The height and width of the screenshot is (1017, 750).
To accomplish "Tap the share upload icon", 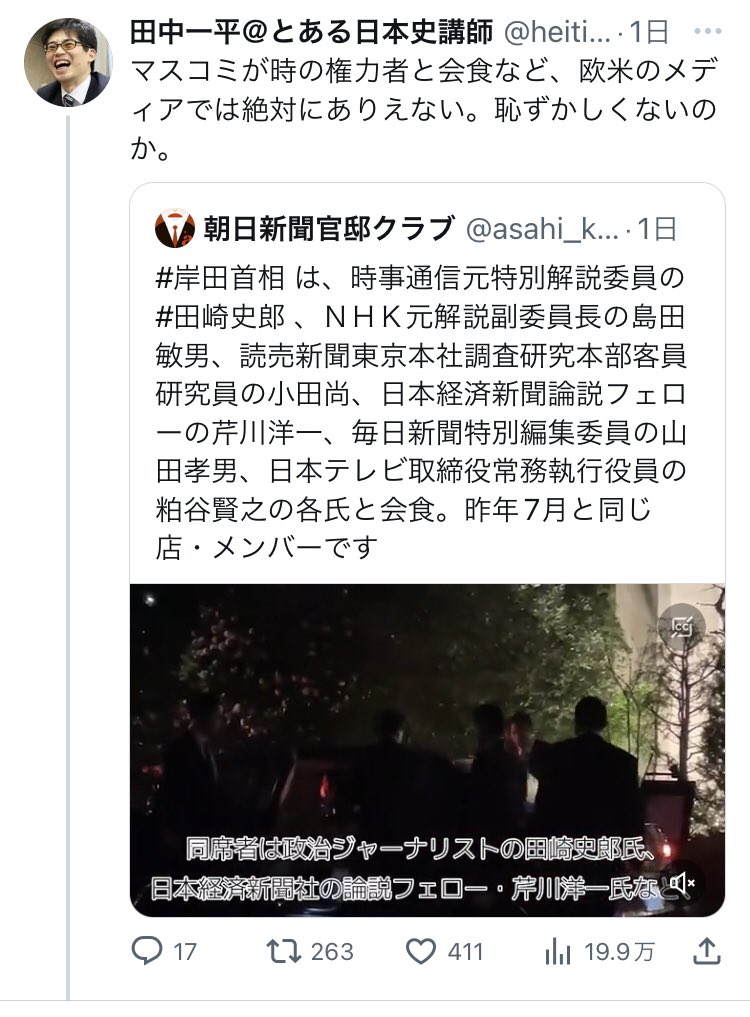I will 707,951.
